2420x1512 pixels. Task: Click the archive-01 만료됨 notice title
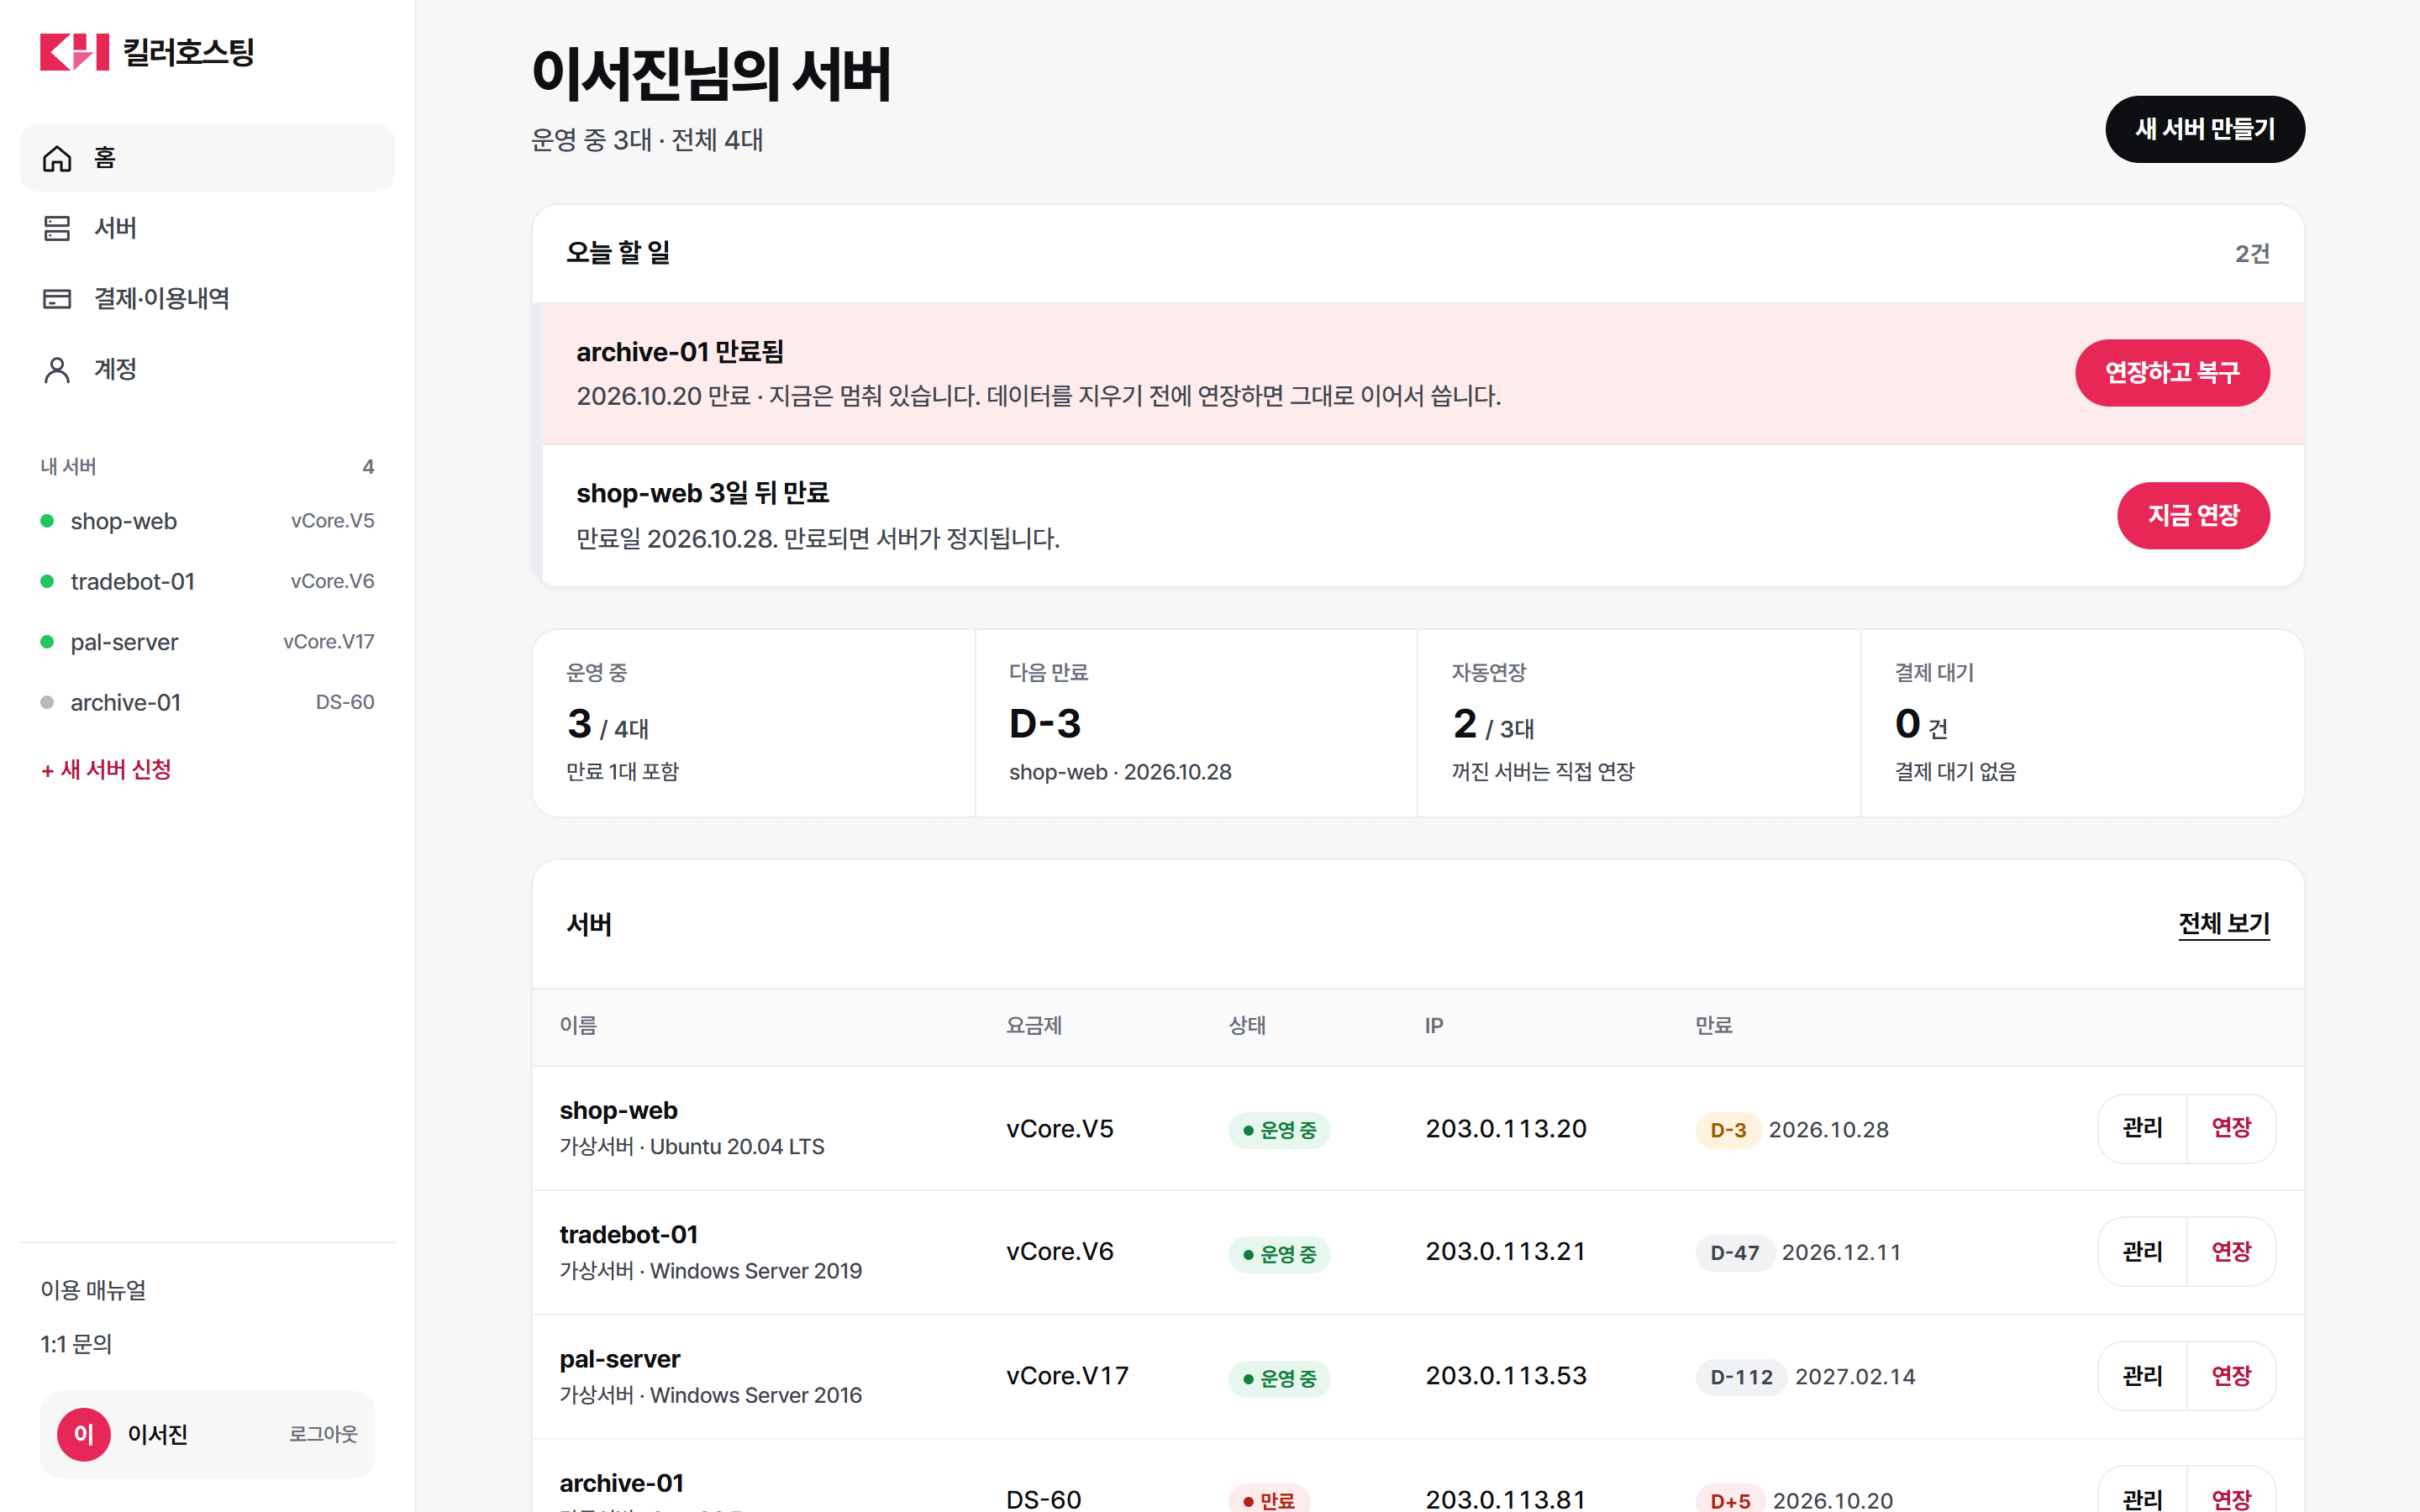click(680, 352)
